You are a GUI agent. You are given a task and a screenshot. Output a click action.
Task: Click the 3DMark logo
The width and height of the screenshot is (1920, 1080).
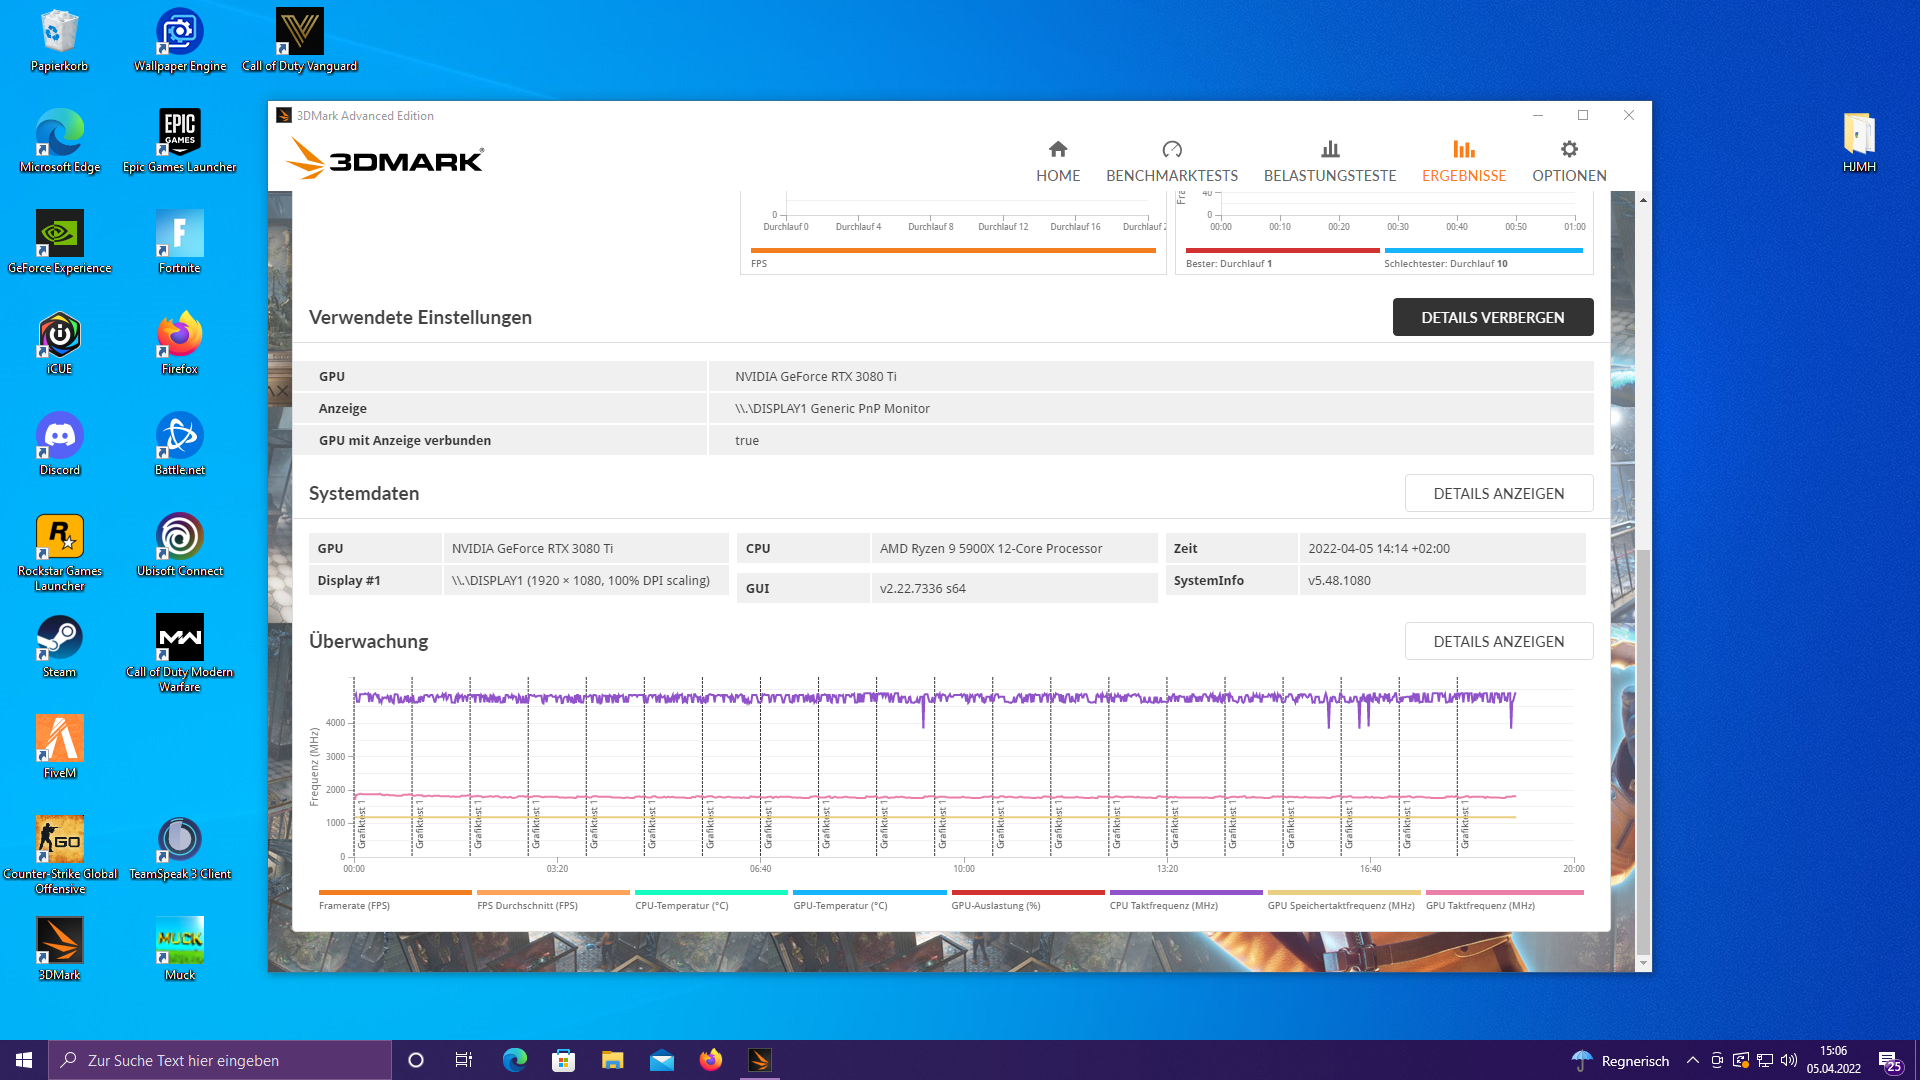click(x=385, y=160)
